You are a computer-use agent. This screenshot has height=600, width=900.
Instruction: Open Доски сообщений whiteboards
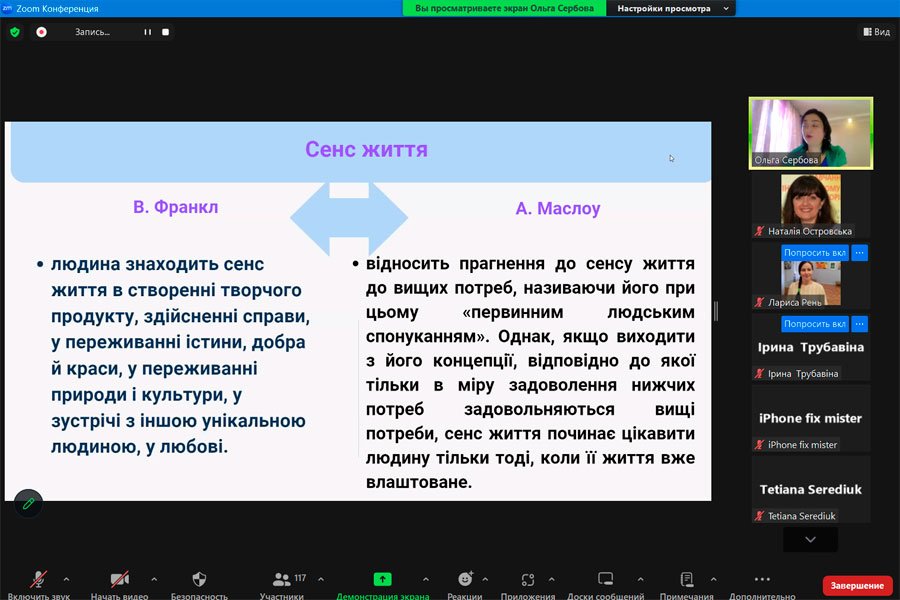pos(606,584)
